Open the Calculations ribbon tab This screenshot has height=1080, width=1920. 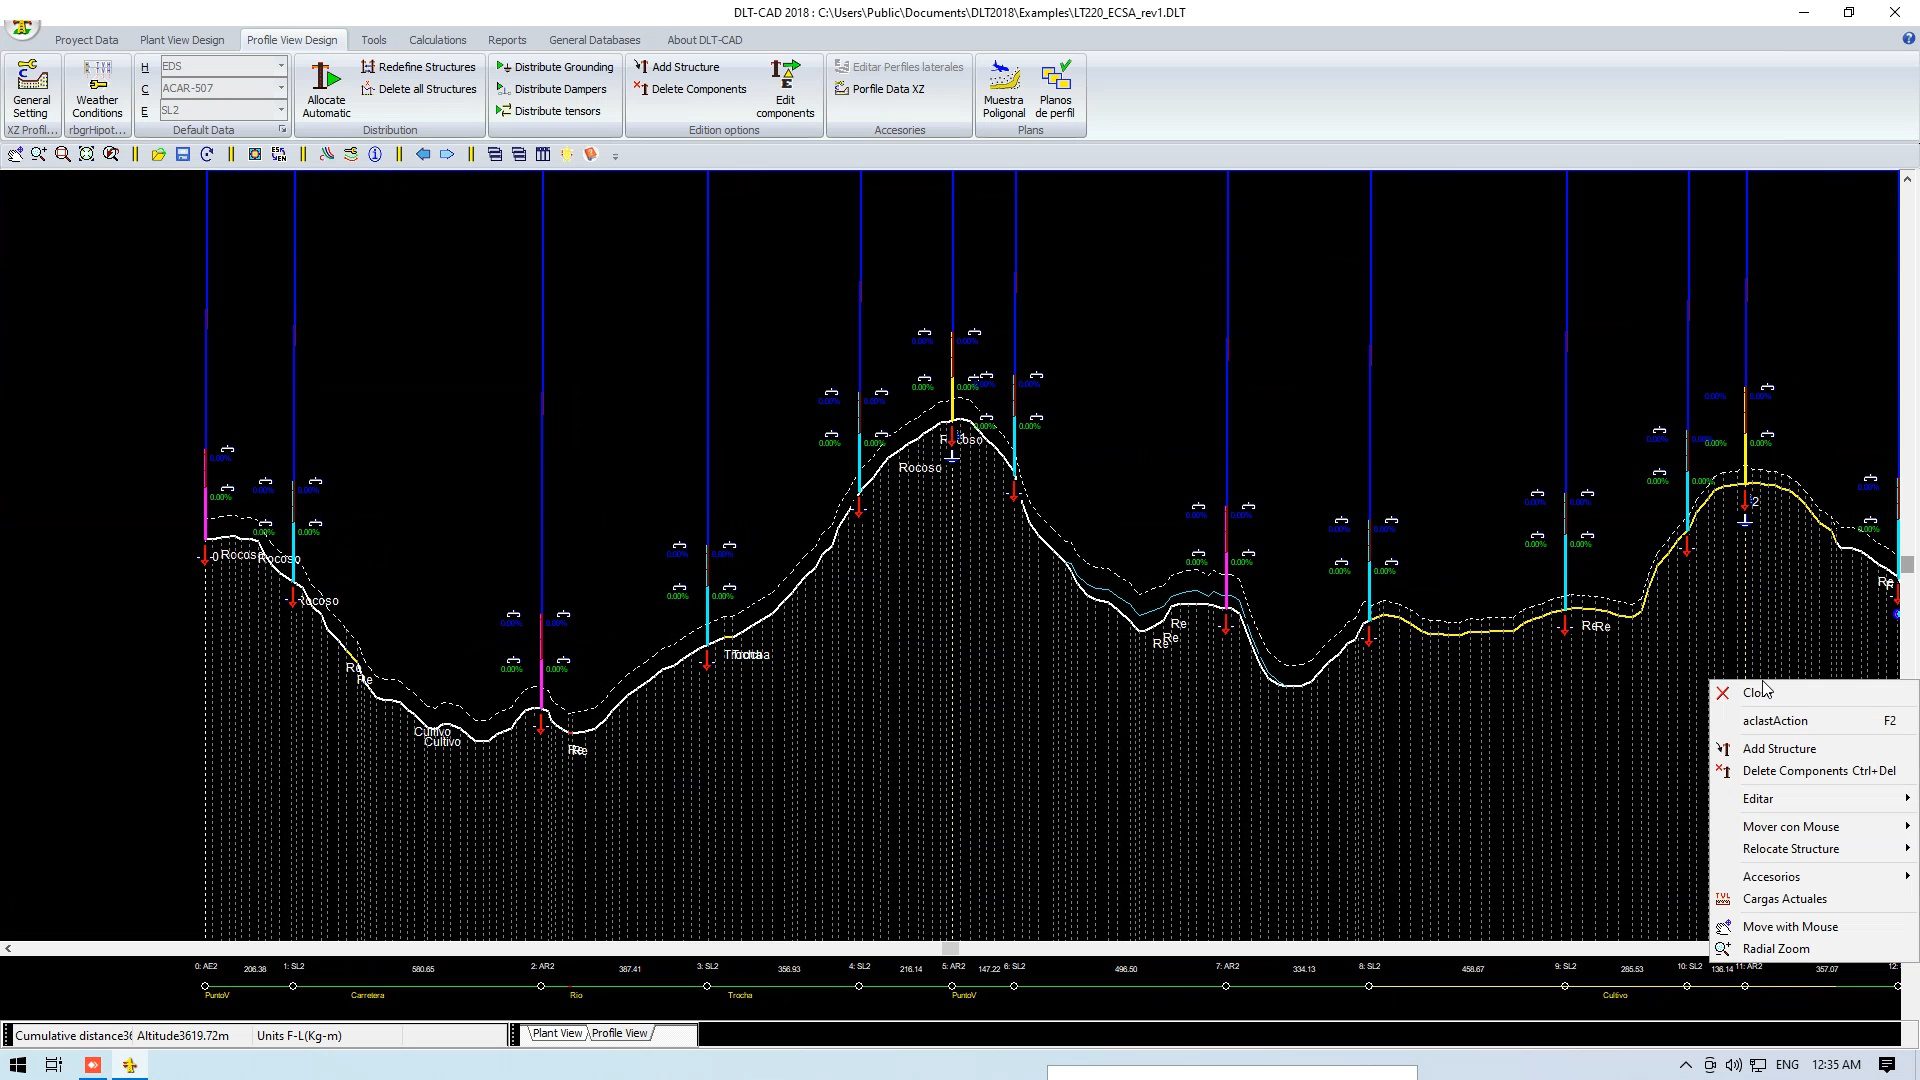click(437, 40)
